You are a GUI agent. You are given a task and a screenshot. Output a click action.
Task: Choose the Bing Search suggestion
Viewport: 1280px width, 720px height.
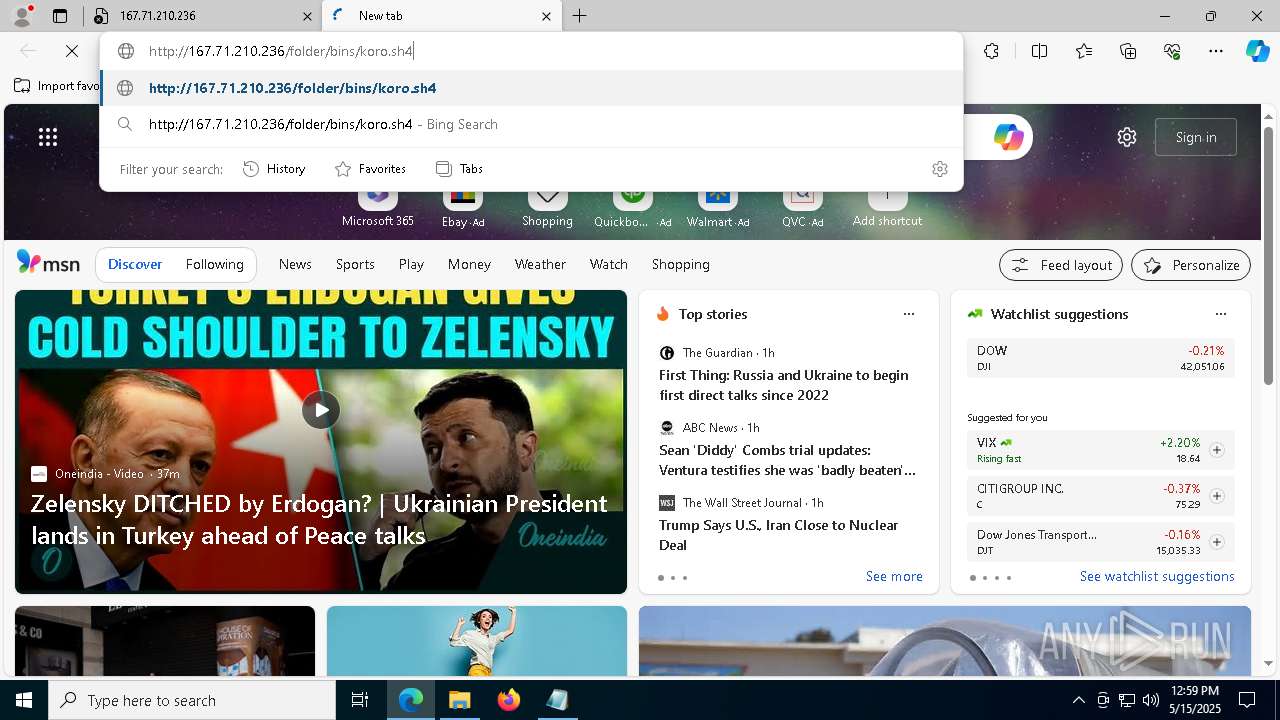(x=532, y=124)
